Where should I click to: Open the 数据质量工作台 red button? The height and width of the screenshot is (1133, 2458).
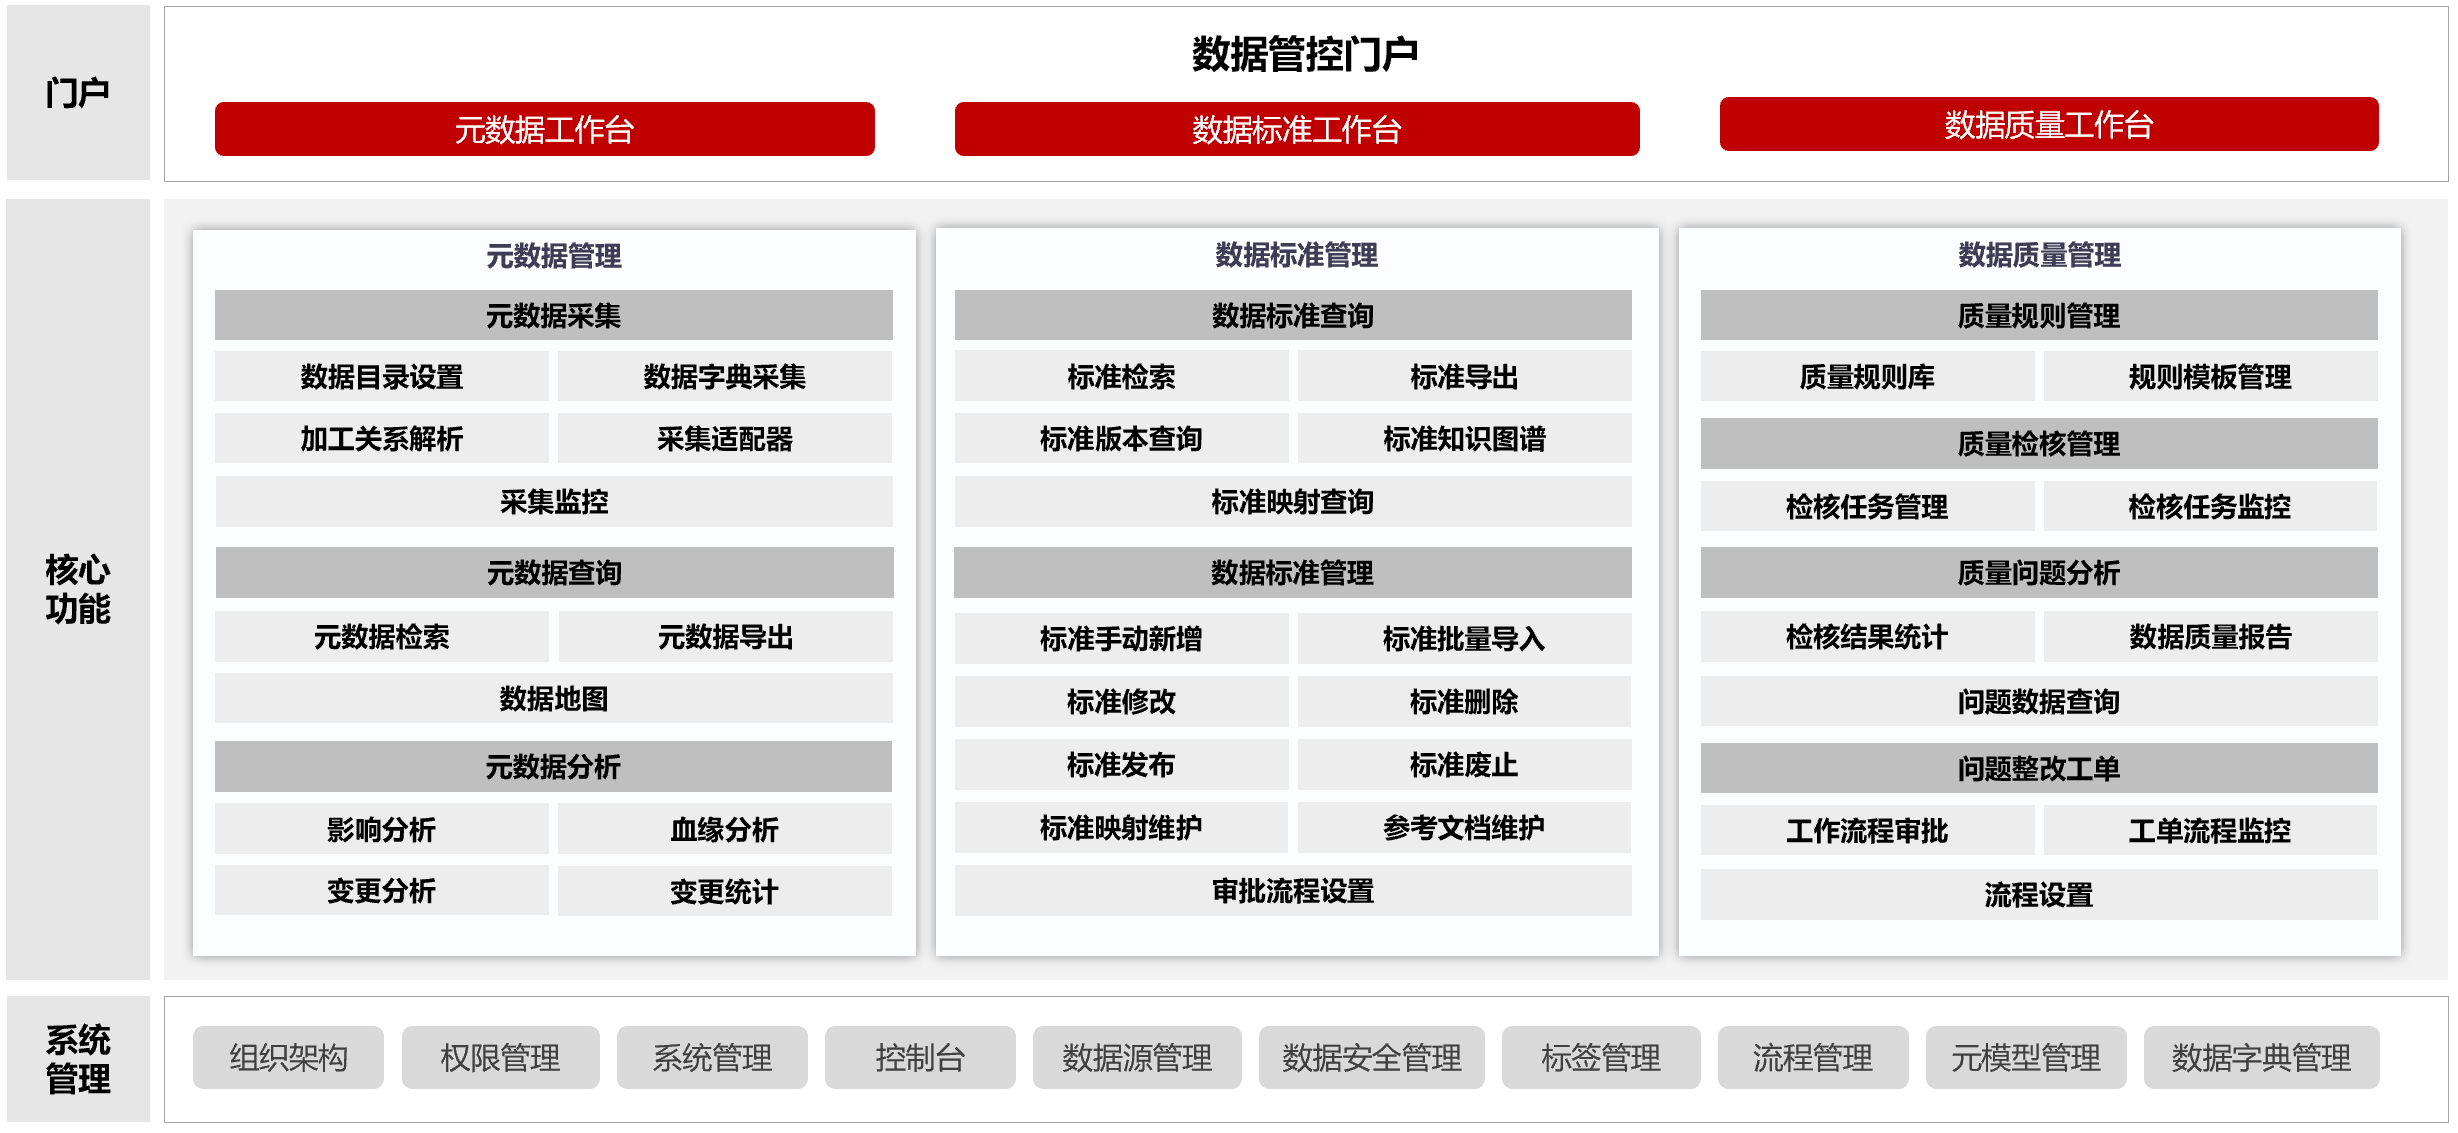tap(2049, 124)
